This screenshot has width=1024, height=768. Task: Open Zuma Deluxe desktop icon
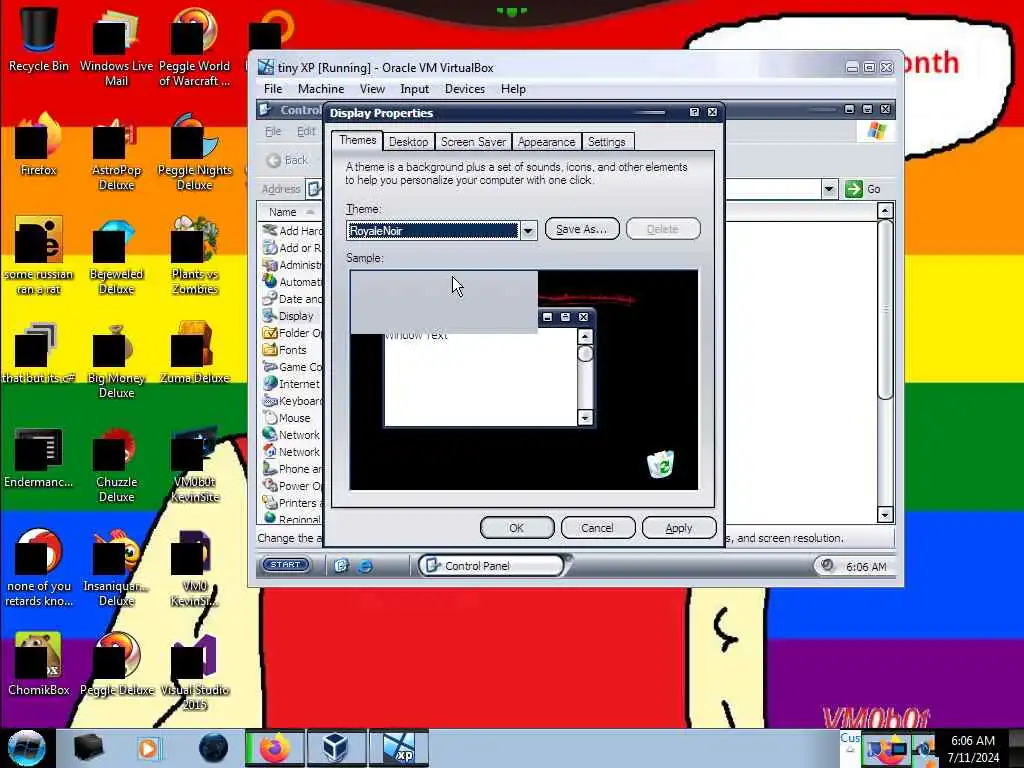[x=195, y=353]
